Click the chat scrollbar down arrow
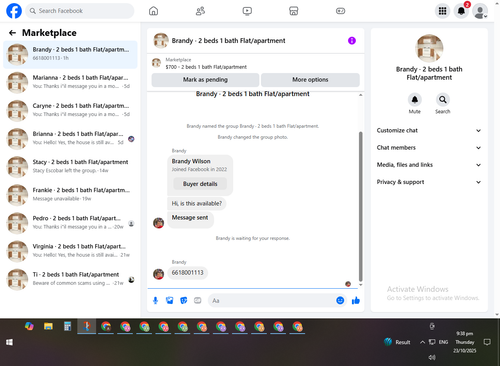The image size is (500, 366). tap(360, 285)
